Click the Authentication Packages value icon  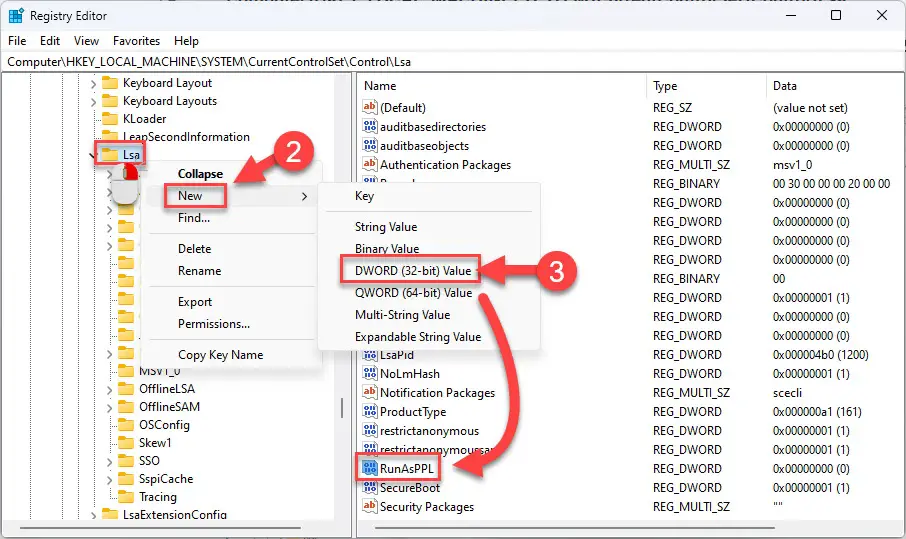click(x=370, y=164)
